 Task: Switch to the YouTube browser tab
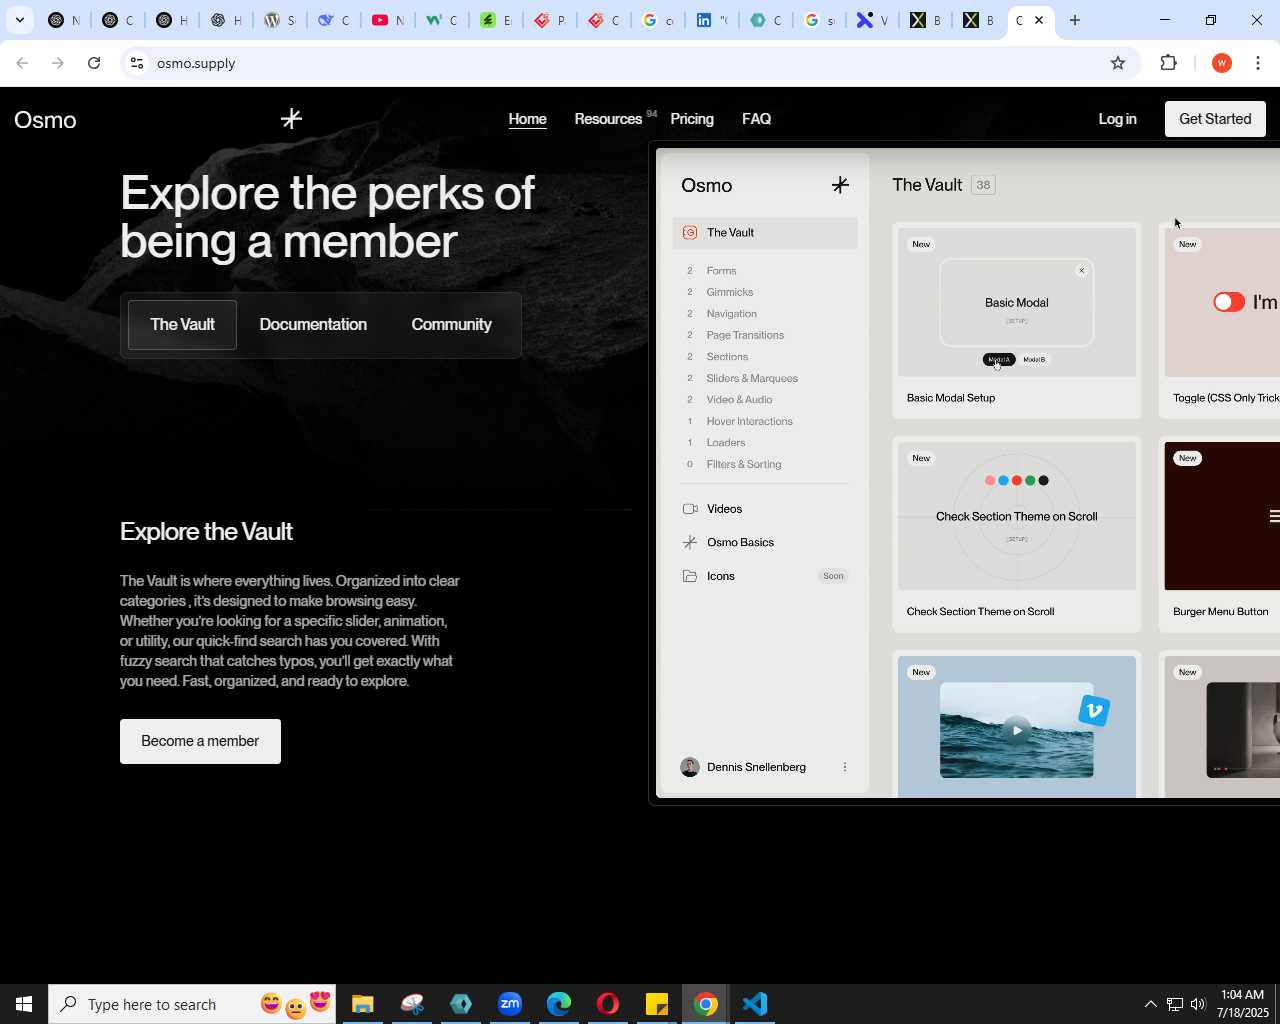(388, 20)
